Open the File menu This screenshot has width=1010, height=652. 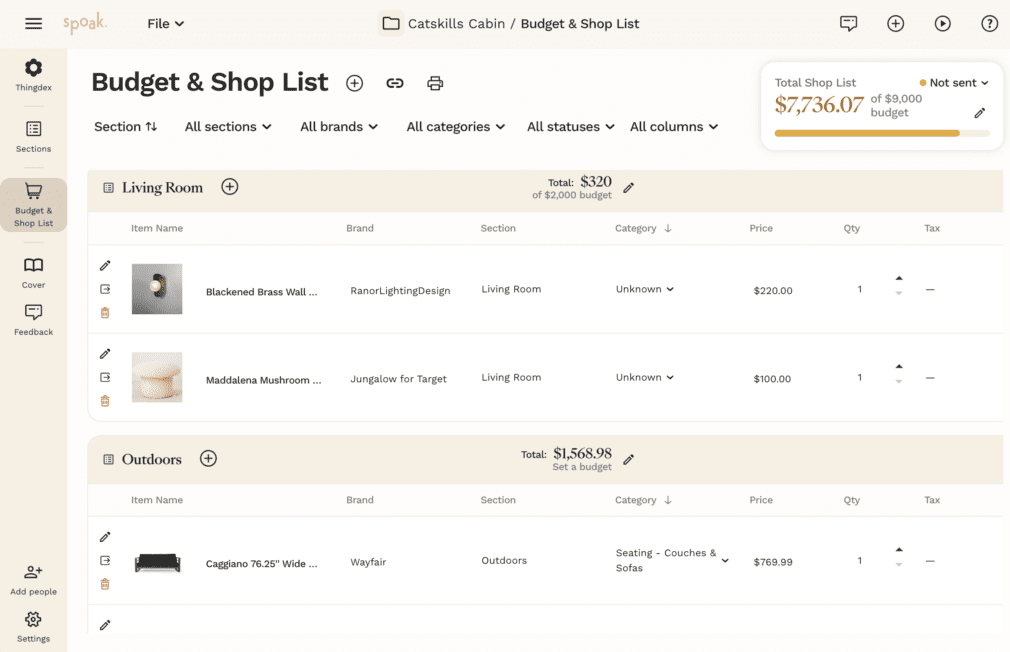[165, 24]
